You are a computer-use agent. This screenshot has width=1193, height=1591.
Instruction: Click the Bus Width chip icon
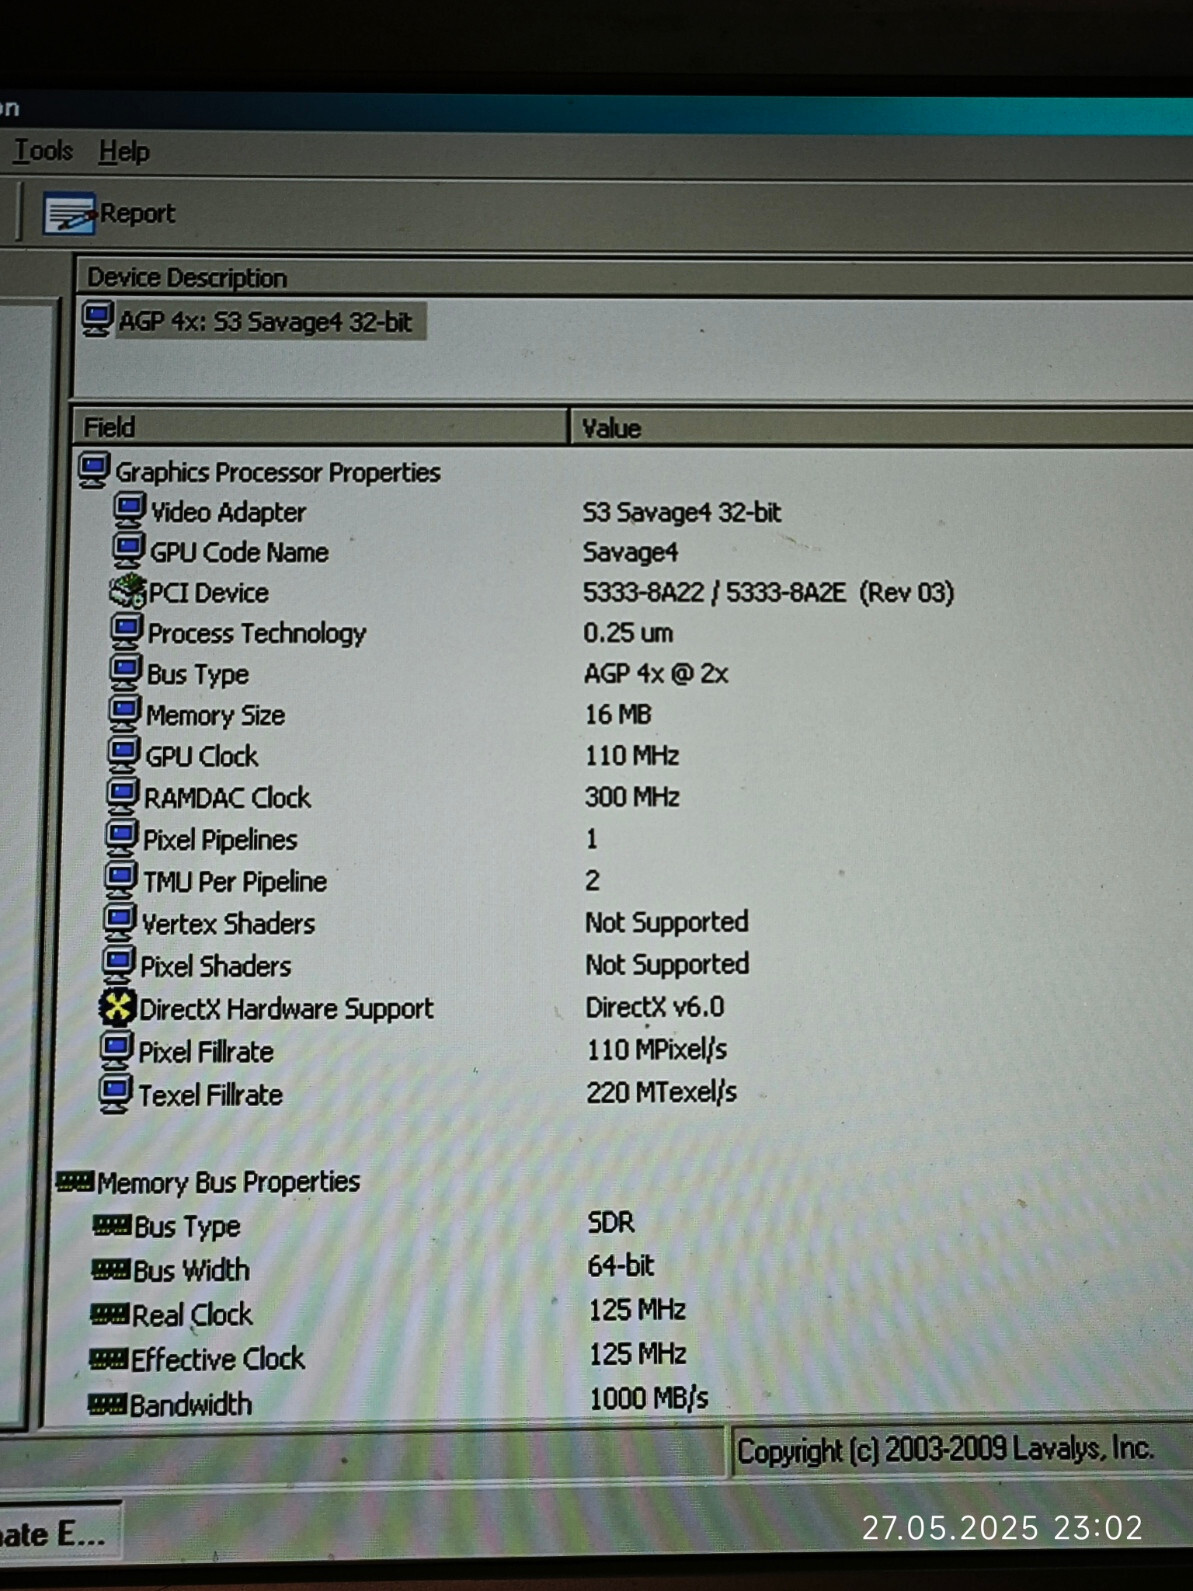(110, 1270)
